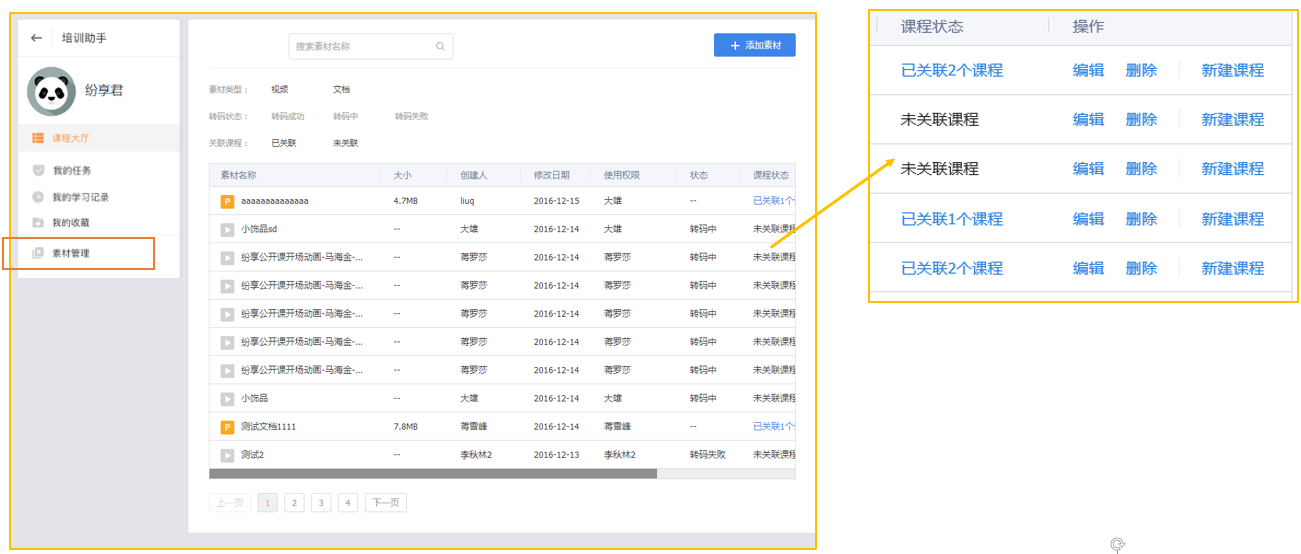Open 已关联1个 link in 测试文档1111 row

[774, 427]
